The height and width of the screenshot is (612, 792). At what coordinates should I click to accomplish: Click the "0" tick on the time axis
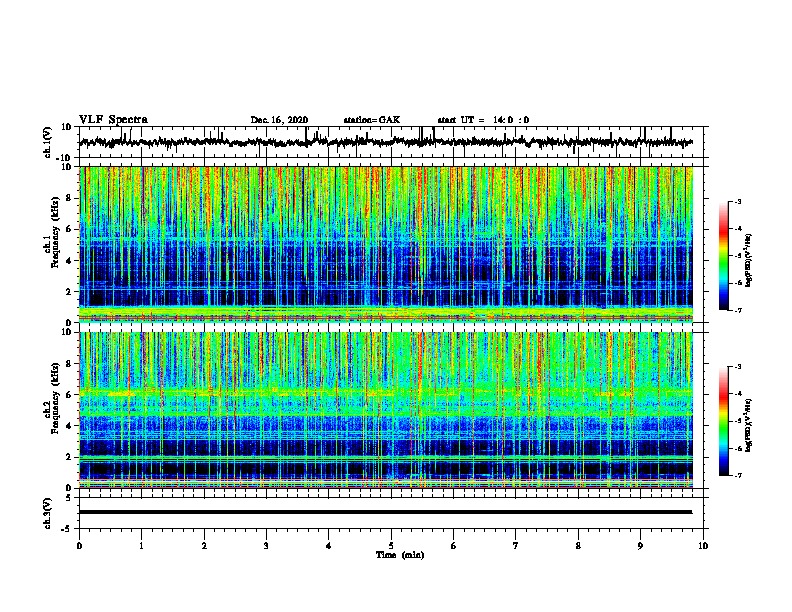79,546
